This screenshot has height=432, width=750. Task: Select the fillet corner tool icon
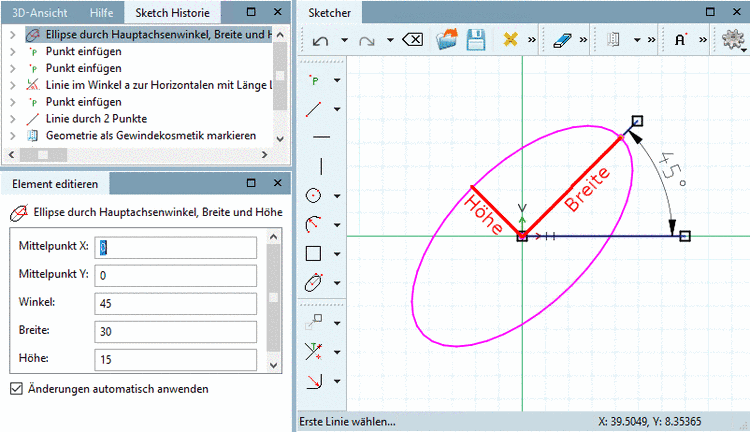(314, 381)
